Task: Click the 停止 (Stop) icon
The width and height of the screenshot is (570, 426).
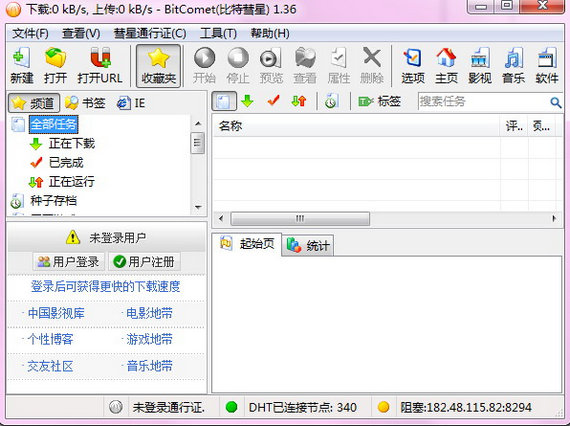Action: (x=238, y=58)
